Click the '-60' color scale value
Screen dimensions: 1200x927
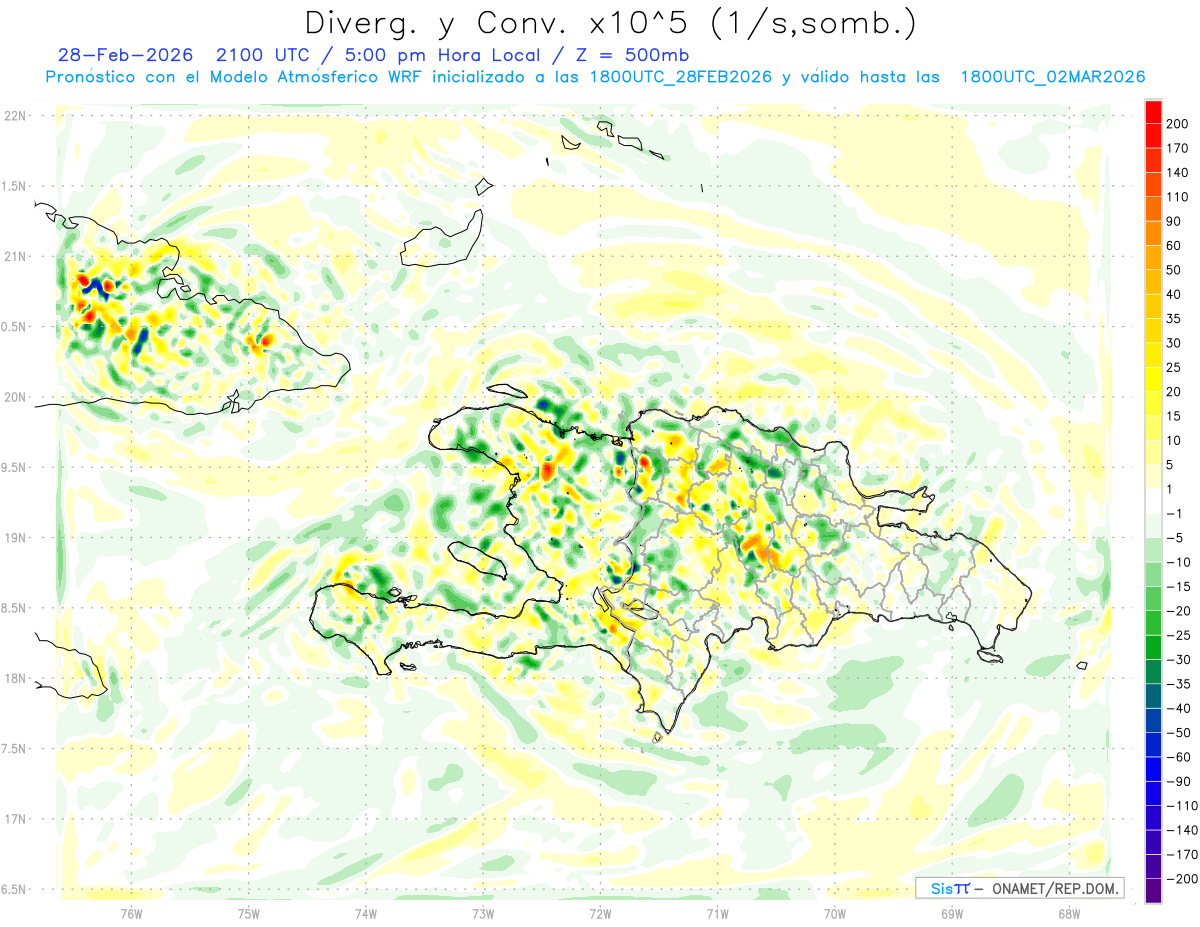pos(1177,757)
